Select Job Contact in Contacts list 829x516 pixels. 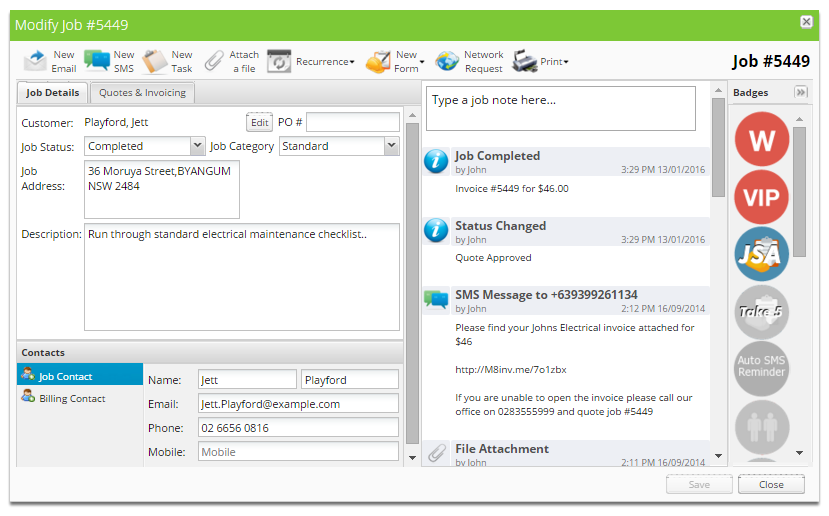pos(80,374)
